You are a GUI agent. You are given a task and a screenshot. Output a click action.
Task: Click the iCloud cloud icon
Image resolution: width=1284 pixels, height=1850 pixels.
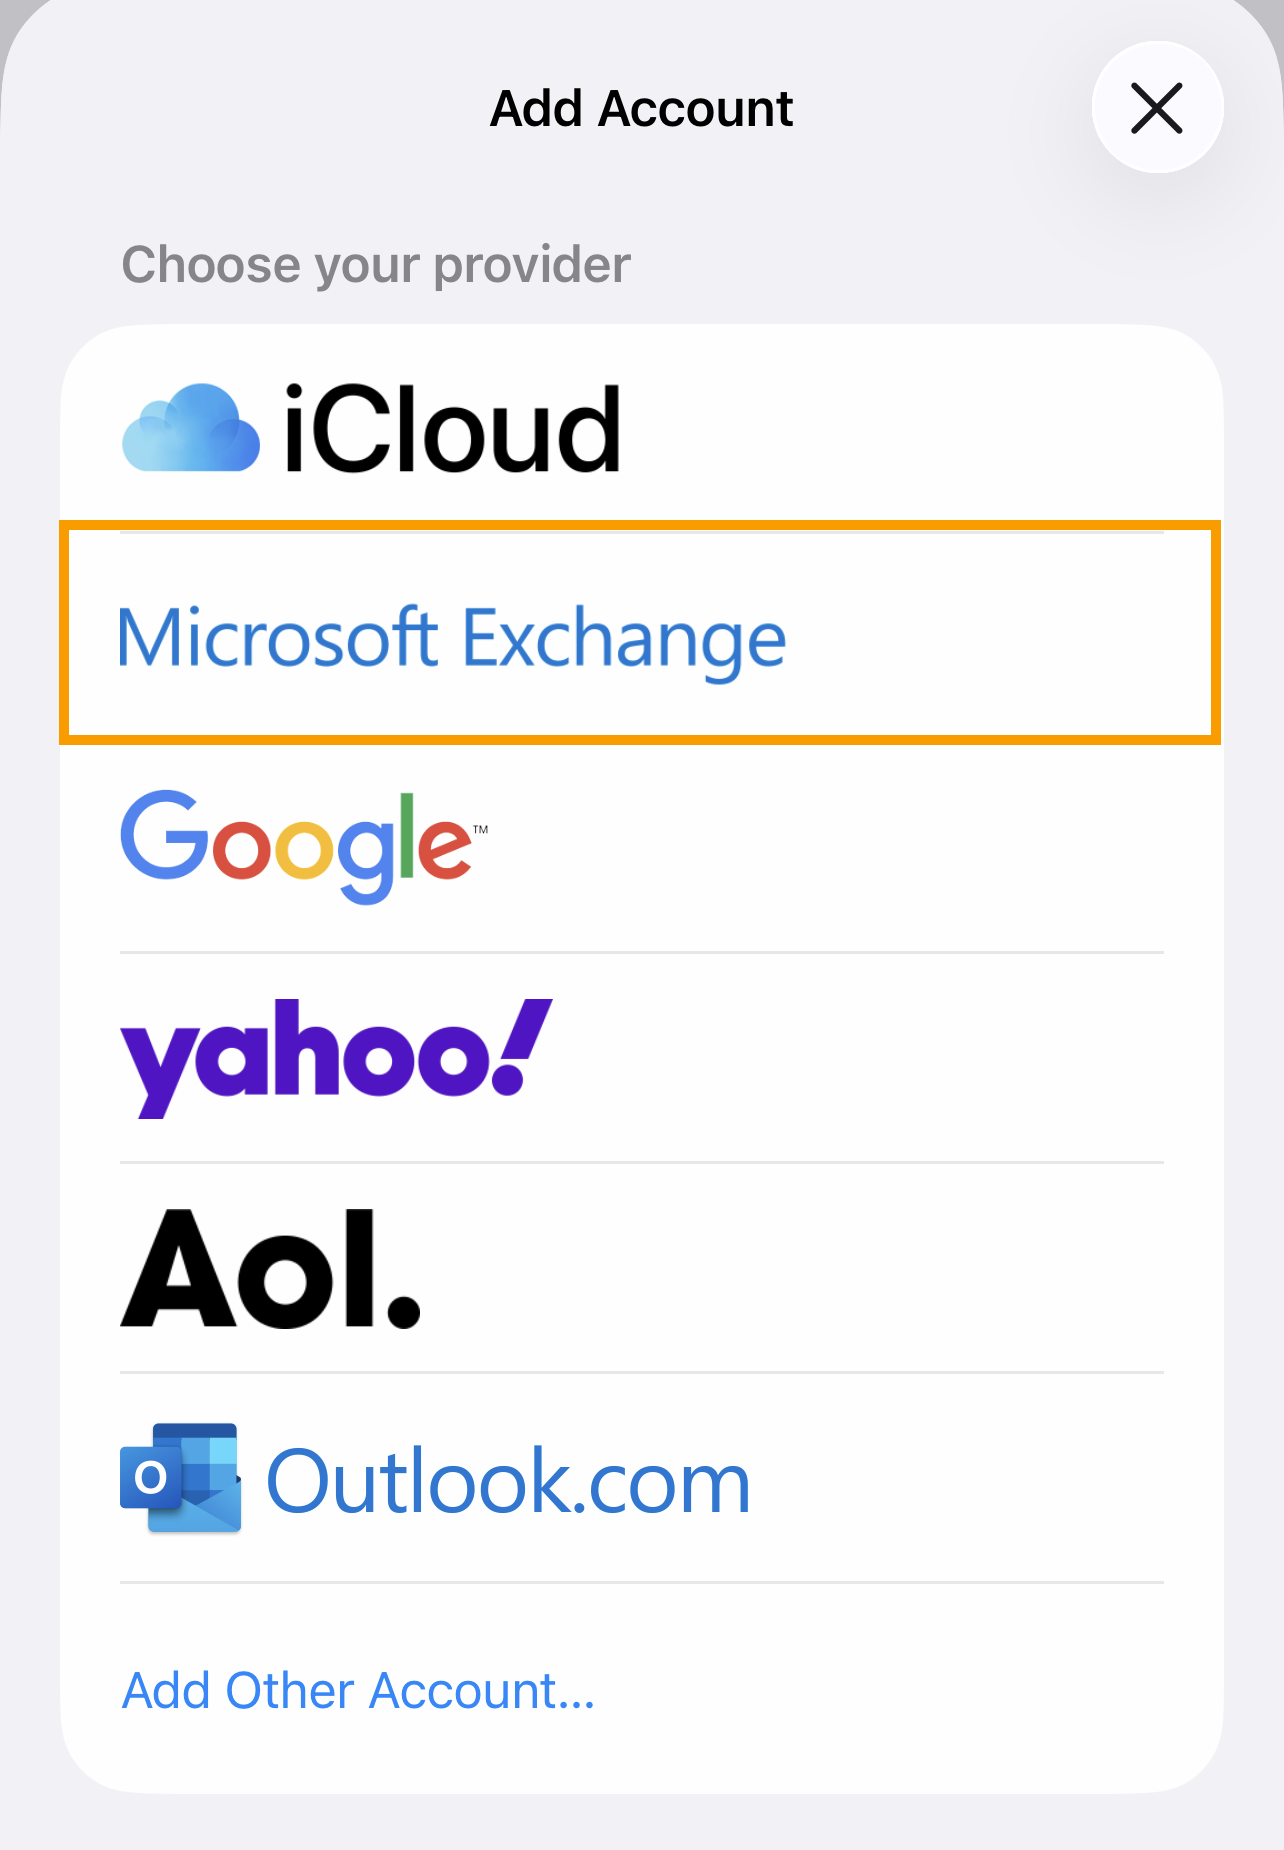click(x=190, y=428)
